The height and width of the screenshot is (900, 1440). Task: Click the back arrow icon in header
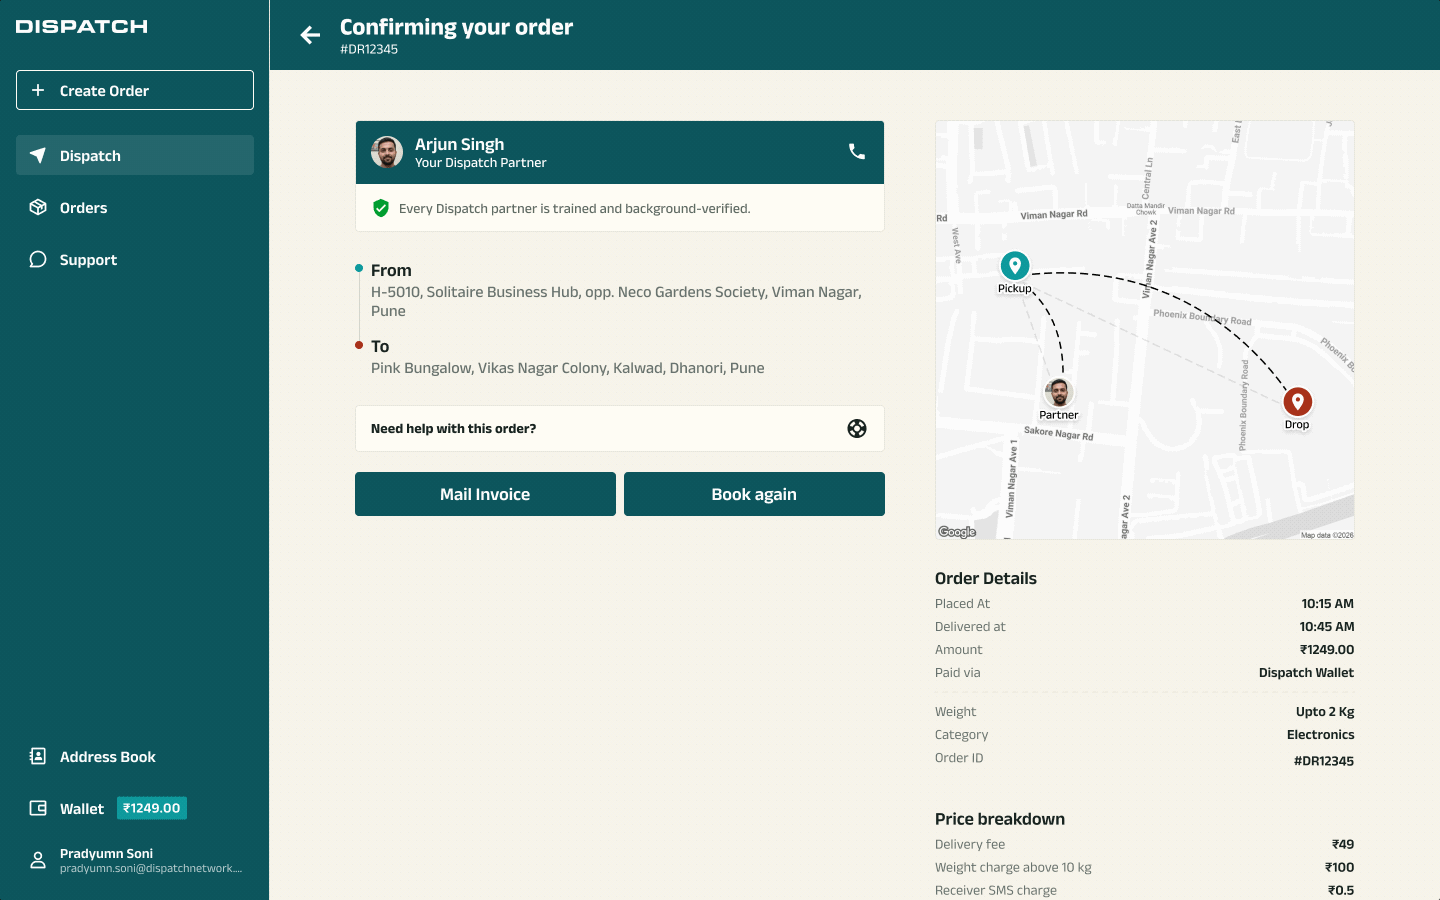(310, 35)
